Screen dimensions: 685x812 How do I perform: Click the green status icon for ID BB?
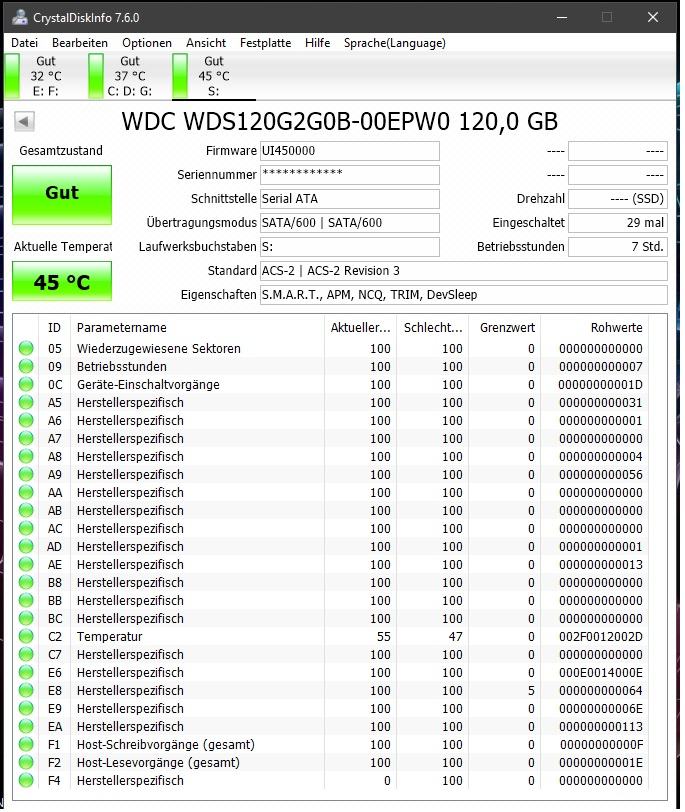point(26,600)
